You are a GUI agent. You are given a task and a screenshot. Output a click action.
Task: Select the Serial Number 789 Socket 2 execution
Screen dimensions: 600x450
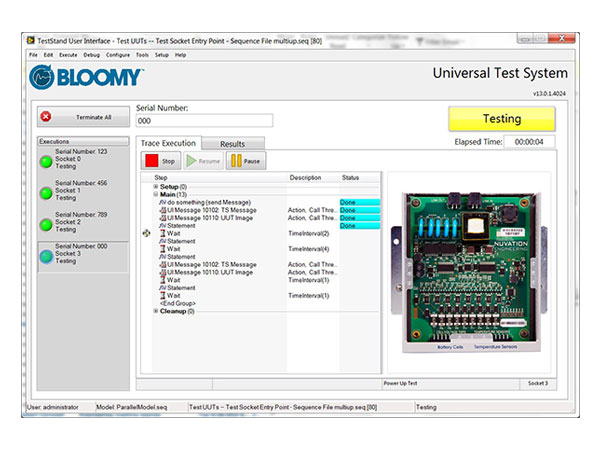[x=83, y=222]
